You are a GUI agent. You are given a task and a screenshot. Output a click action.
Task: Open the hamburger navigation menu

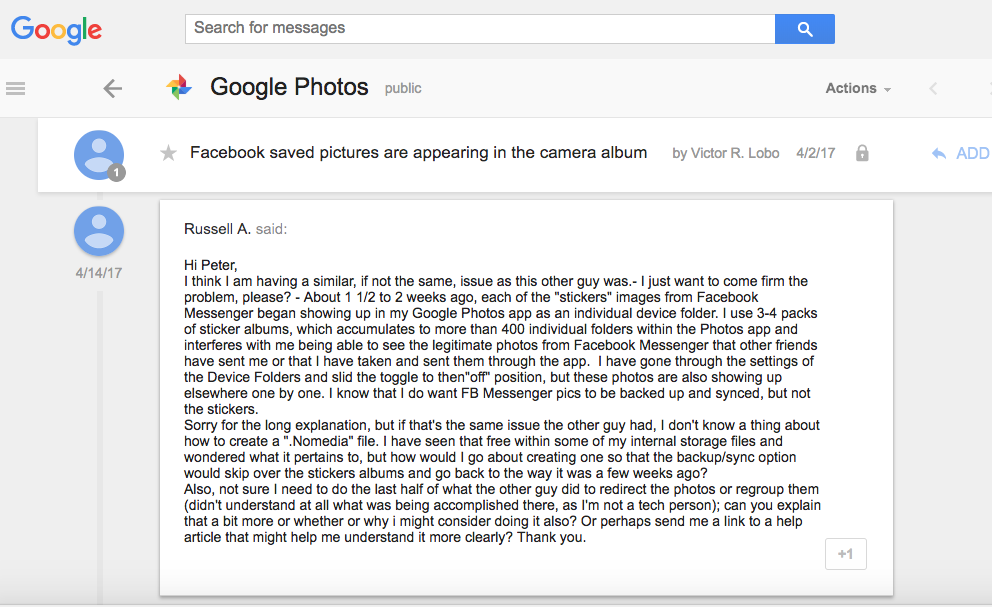[x=15, y=88]
